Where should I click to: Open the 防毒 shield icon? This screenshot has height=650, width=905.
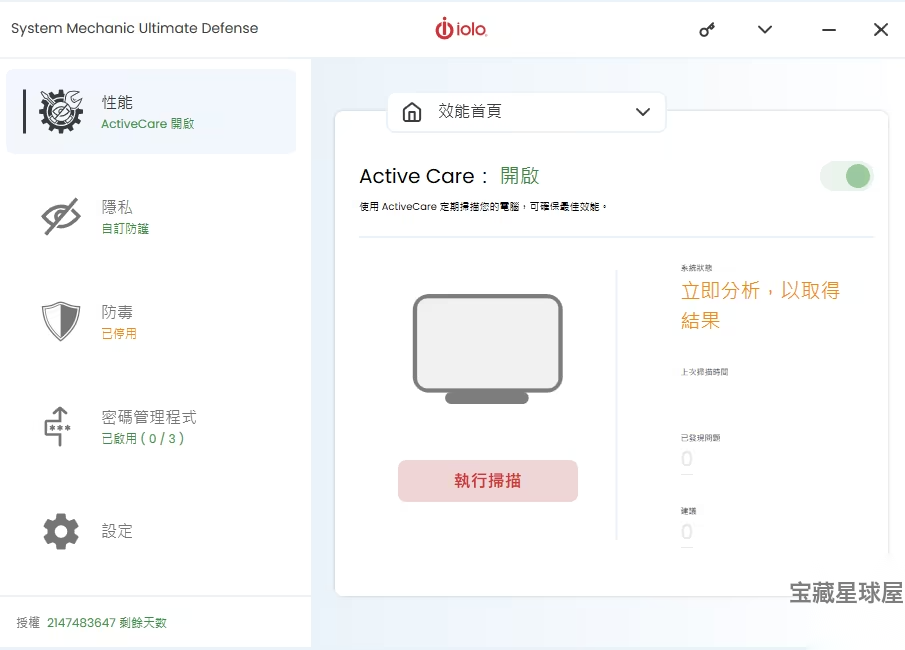pyautogui.click(x=61, y=321)
